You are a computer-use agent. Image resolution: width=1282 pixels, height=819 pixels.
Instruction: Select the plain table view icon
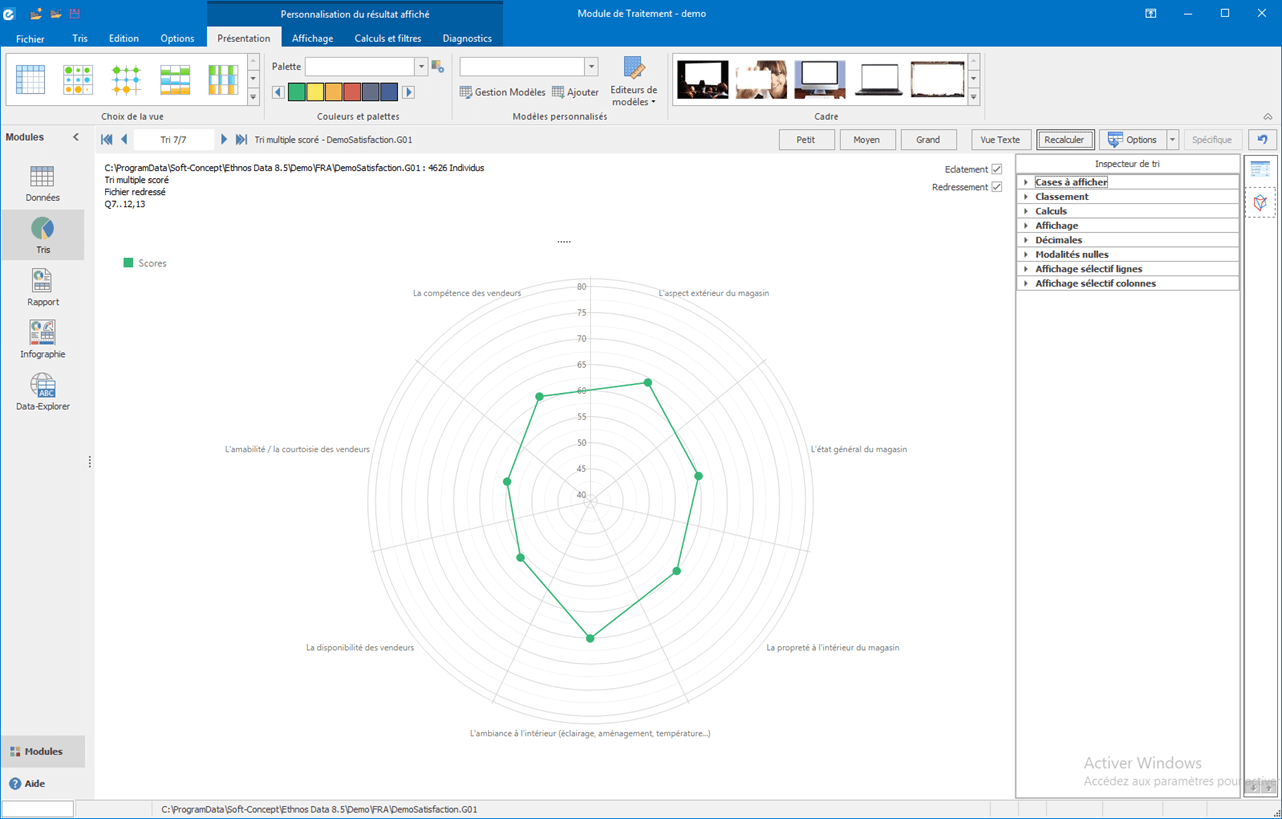coord(30,80)
